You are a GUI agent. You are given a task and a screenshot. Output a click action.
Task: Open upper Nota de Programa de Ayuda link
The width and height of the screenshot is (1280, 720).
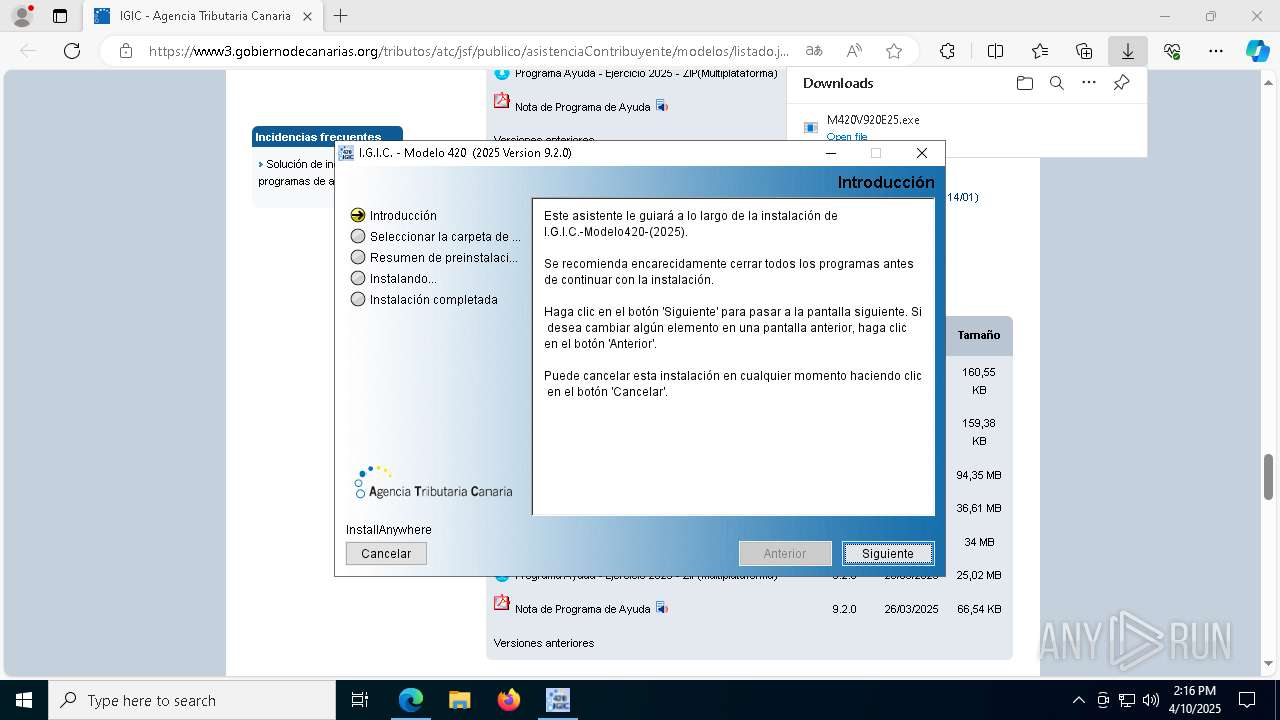tap(582, 106)
